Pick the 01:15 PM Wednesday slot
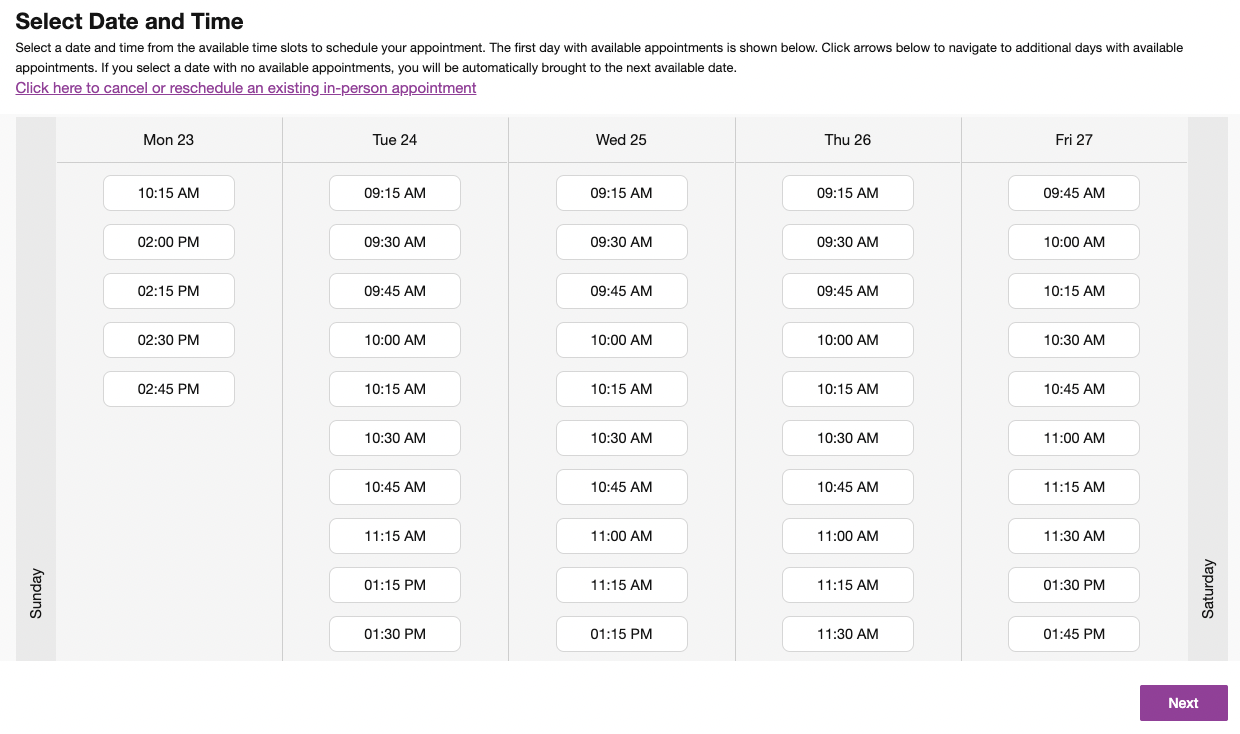 pos(622,634)
